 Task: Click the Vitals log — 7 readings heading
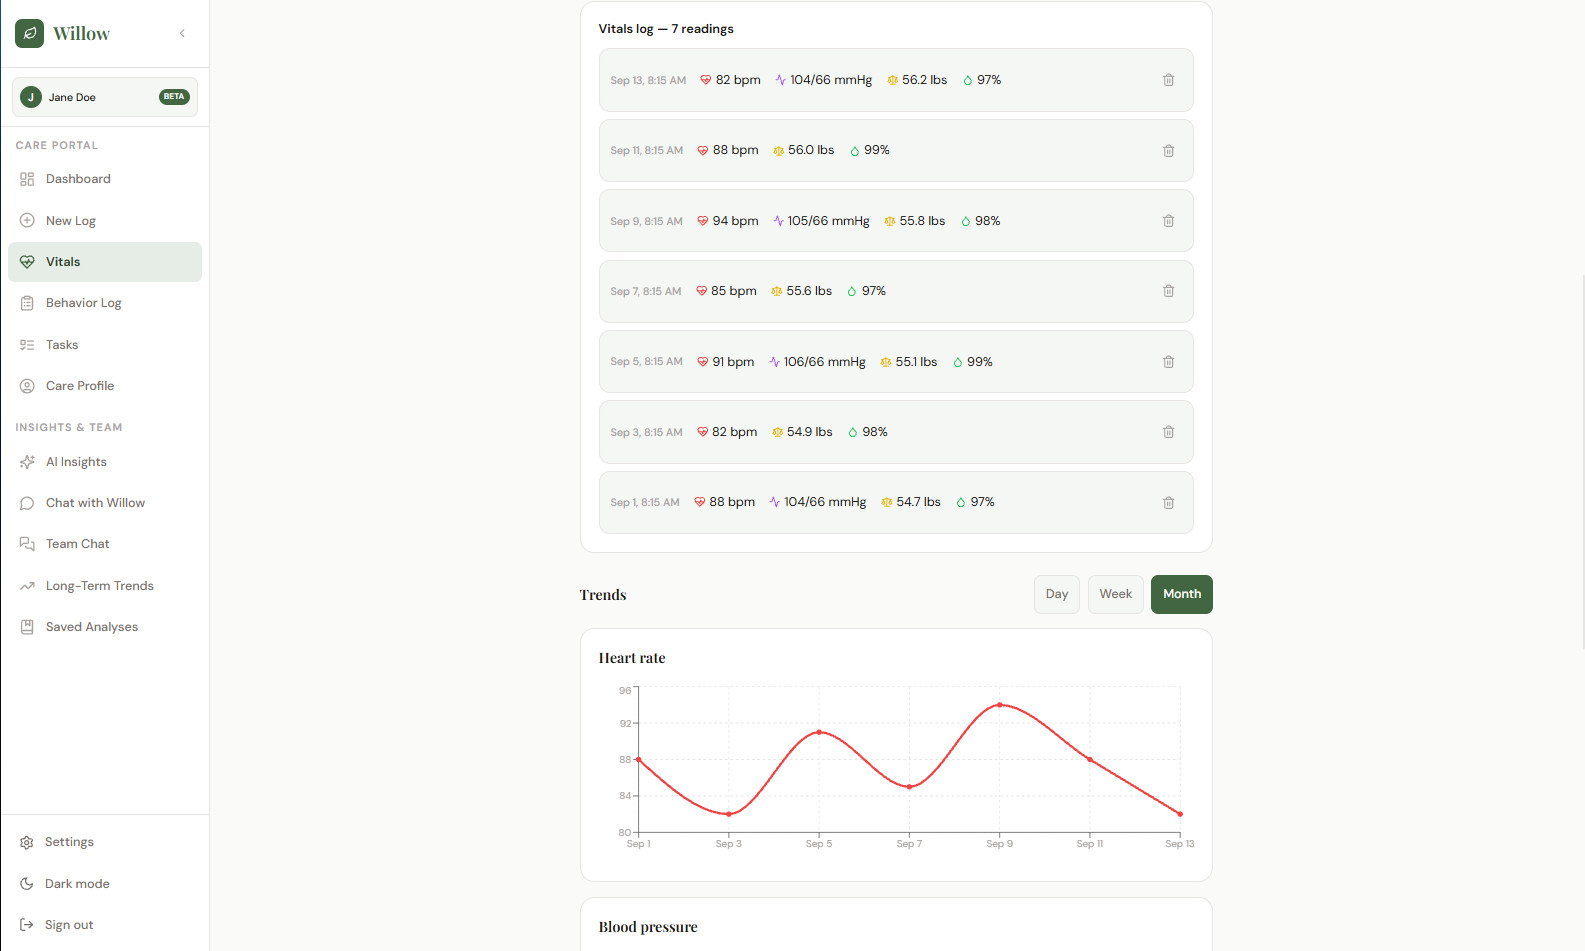pyautogui.click(x=666, y=29)
